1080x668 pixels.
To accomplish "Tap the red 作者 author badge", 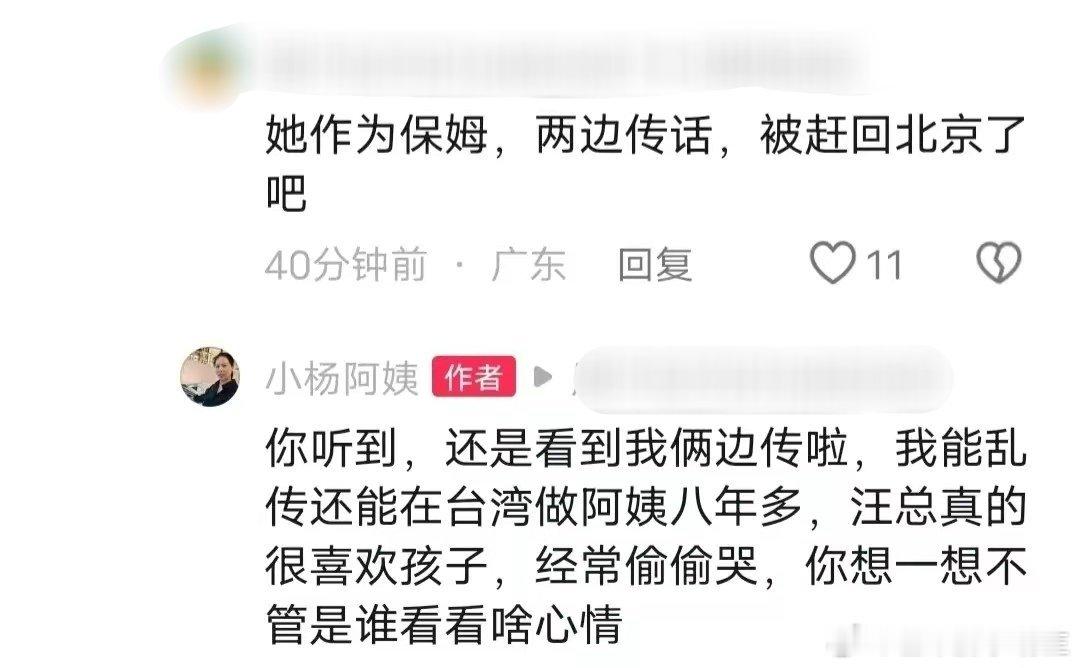I will 474,377.
